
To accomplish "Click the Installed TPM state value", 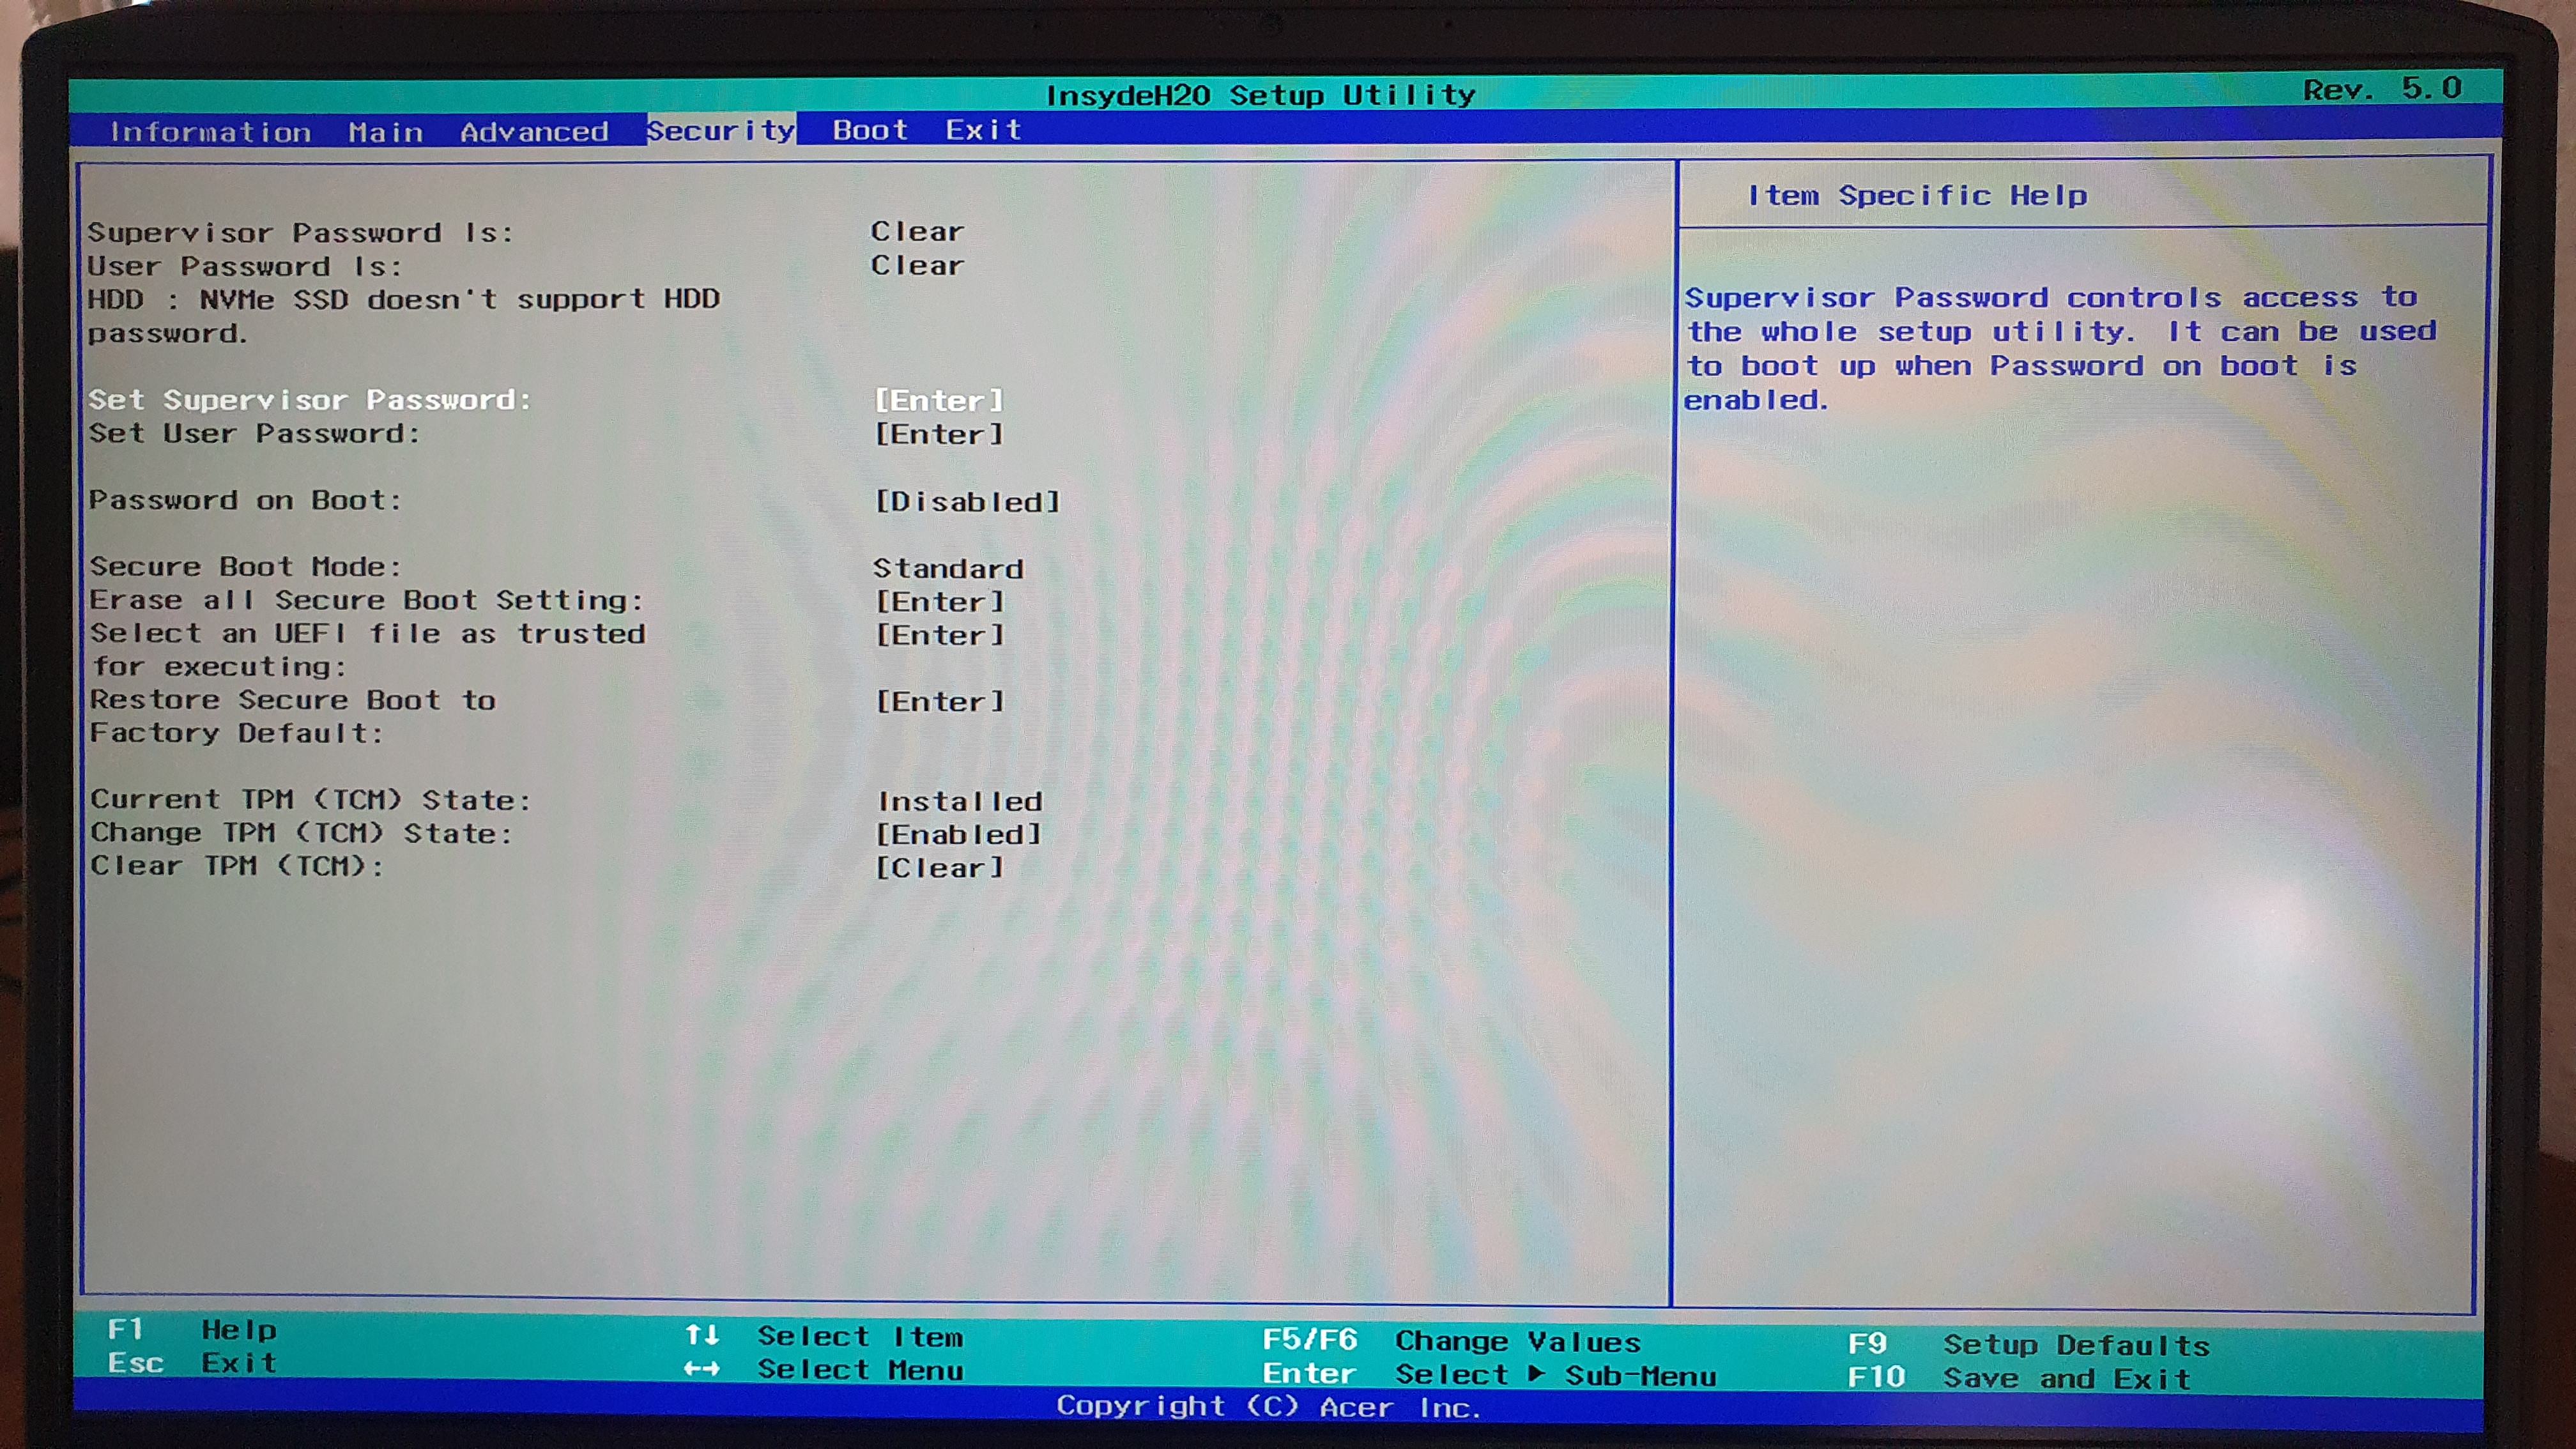I will coord(960,801).
